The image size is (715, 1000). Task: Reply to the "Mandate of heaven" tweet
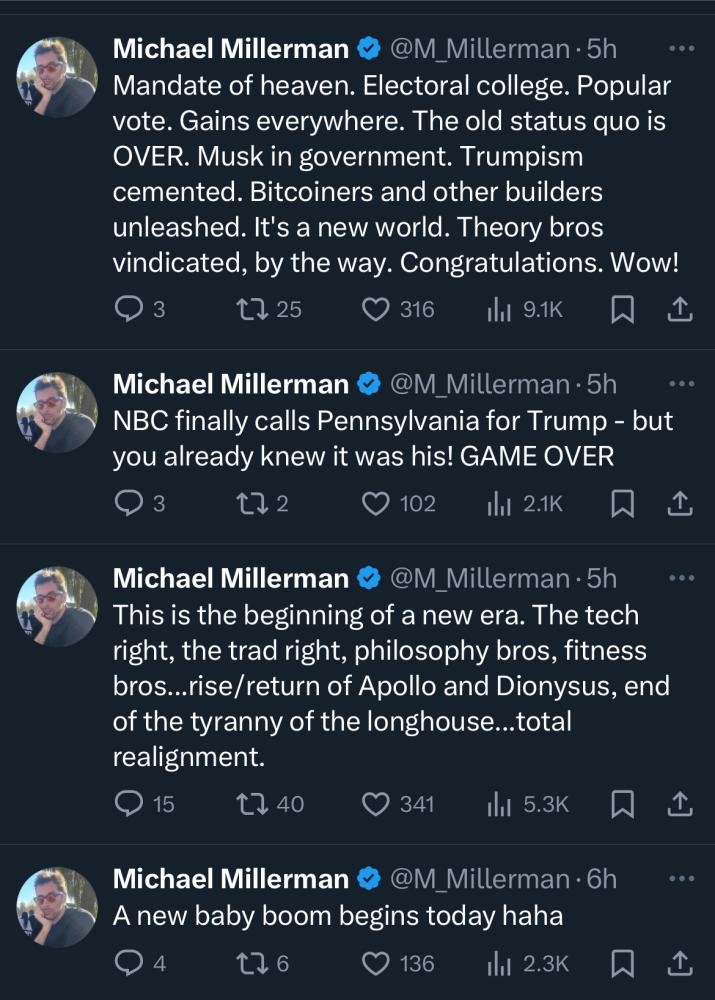tap(130, 310)
